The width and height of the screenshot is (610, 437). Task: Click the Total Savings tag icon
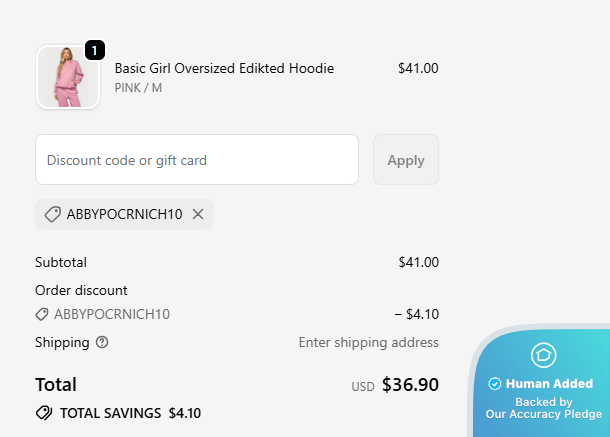tap(44, 412)
